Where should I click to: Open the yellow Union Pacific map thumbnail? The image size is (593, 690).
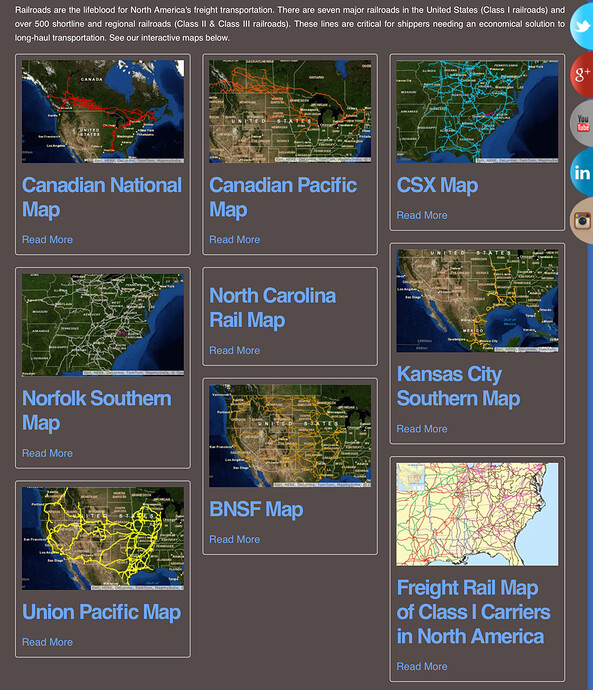(x=103, y=539)
